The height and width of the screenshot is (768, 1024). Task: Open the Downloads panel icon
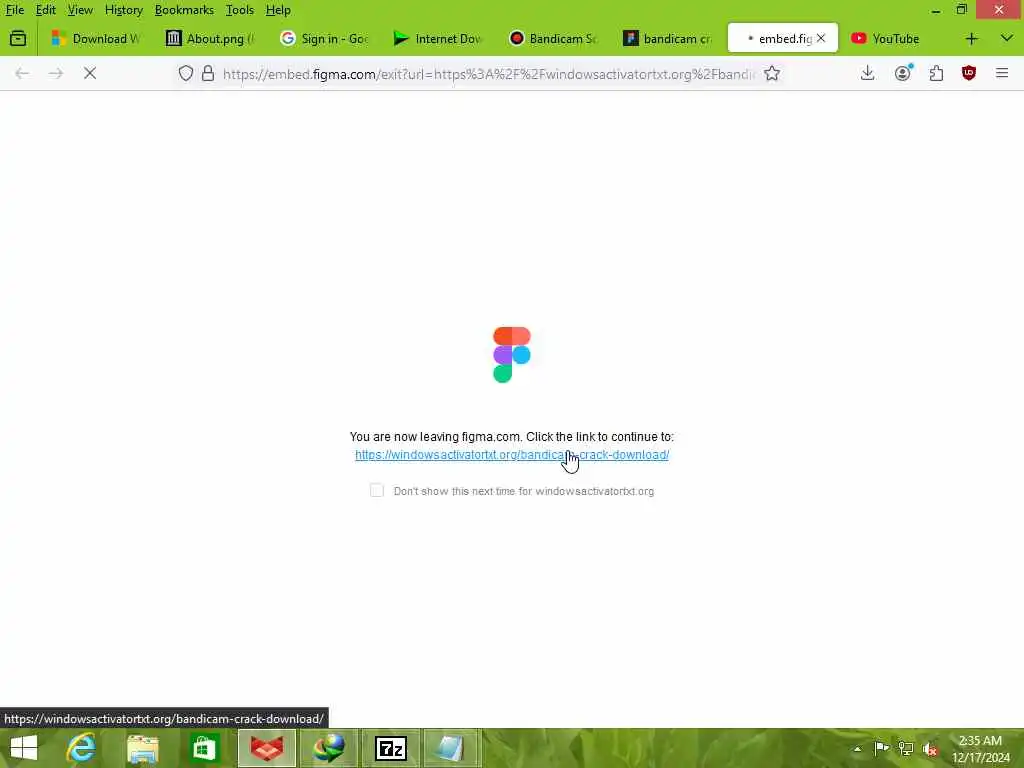(867, 73)
